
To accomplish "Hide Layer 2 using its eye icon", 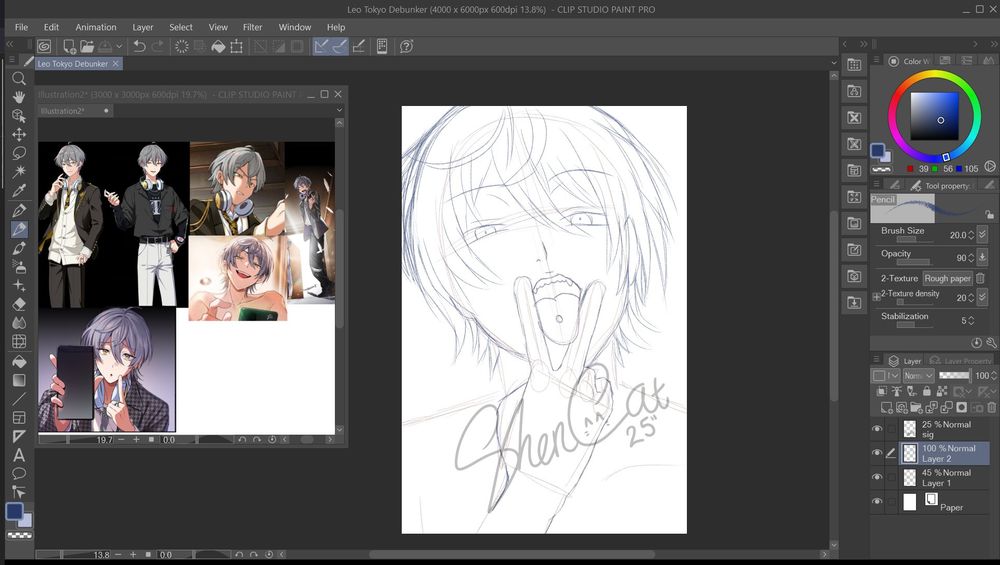I will click(878, 453).
